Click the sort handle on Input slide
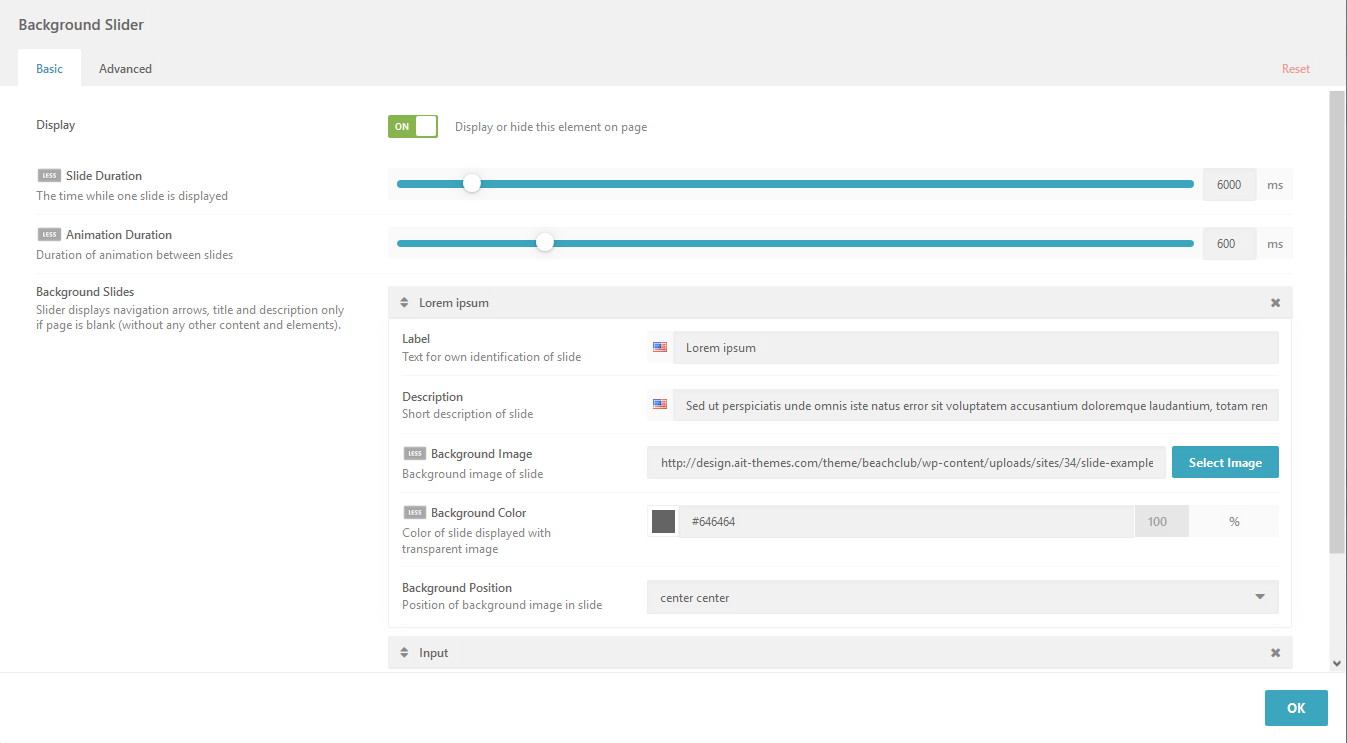 coord(404,653)
